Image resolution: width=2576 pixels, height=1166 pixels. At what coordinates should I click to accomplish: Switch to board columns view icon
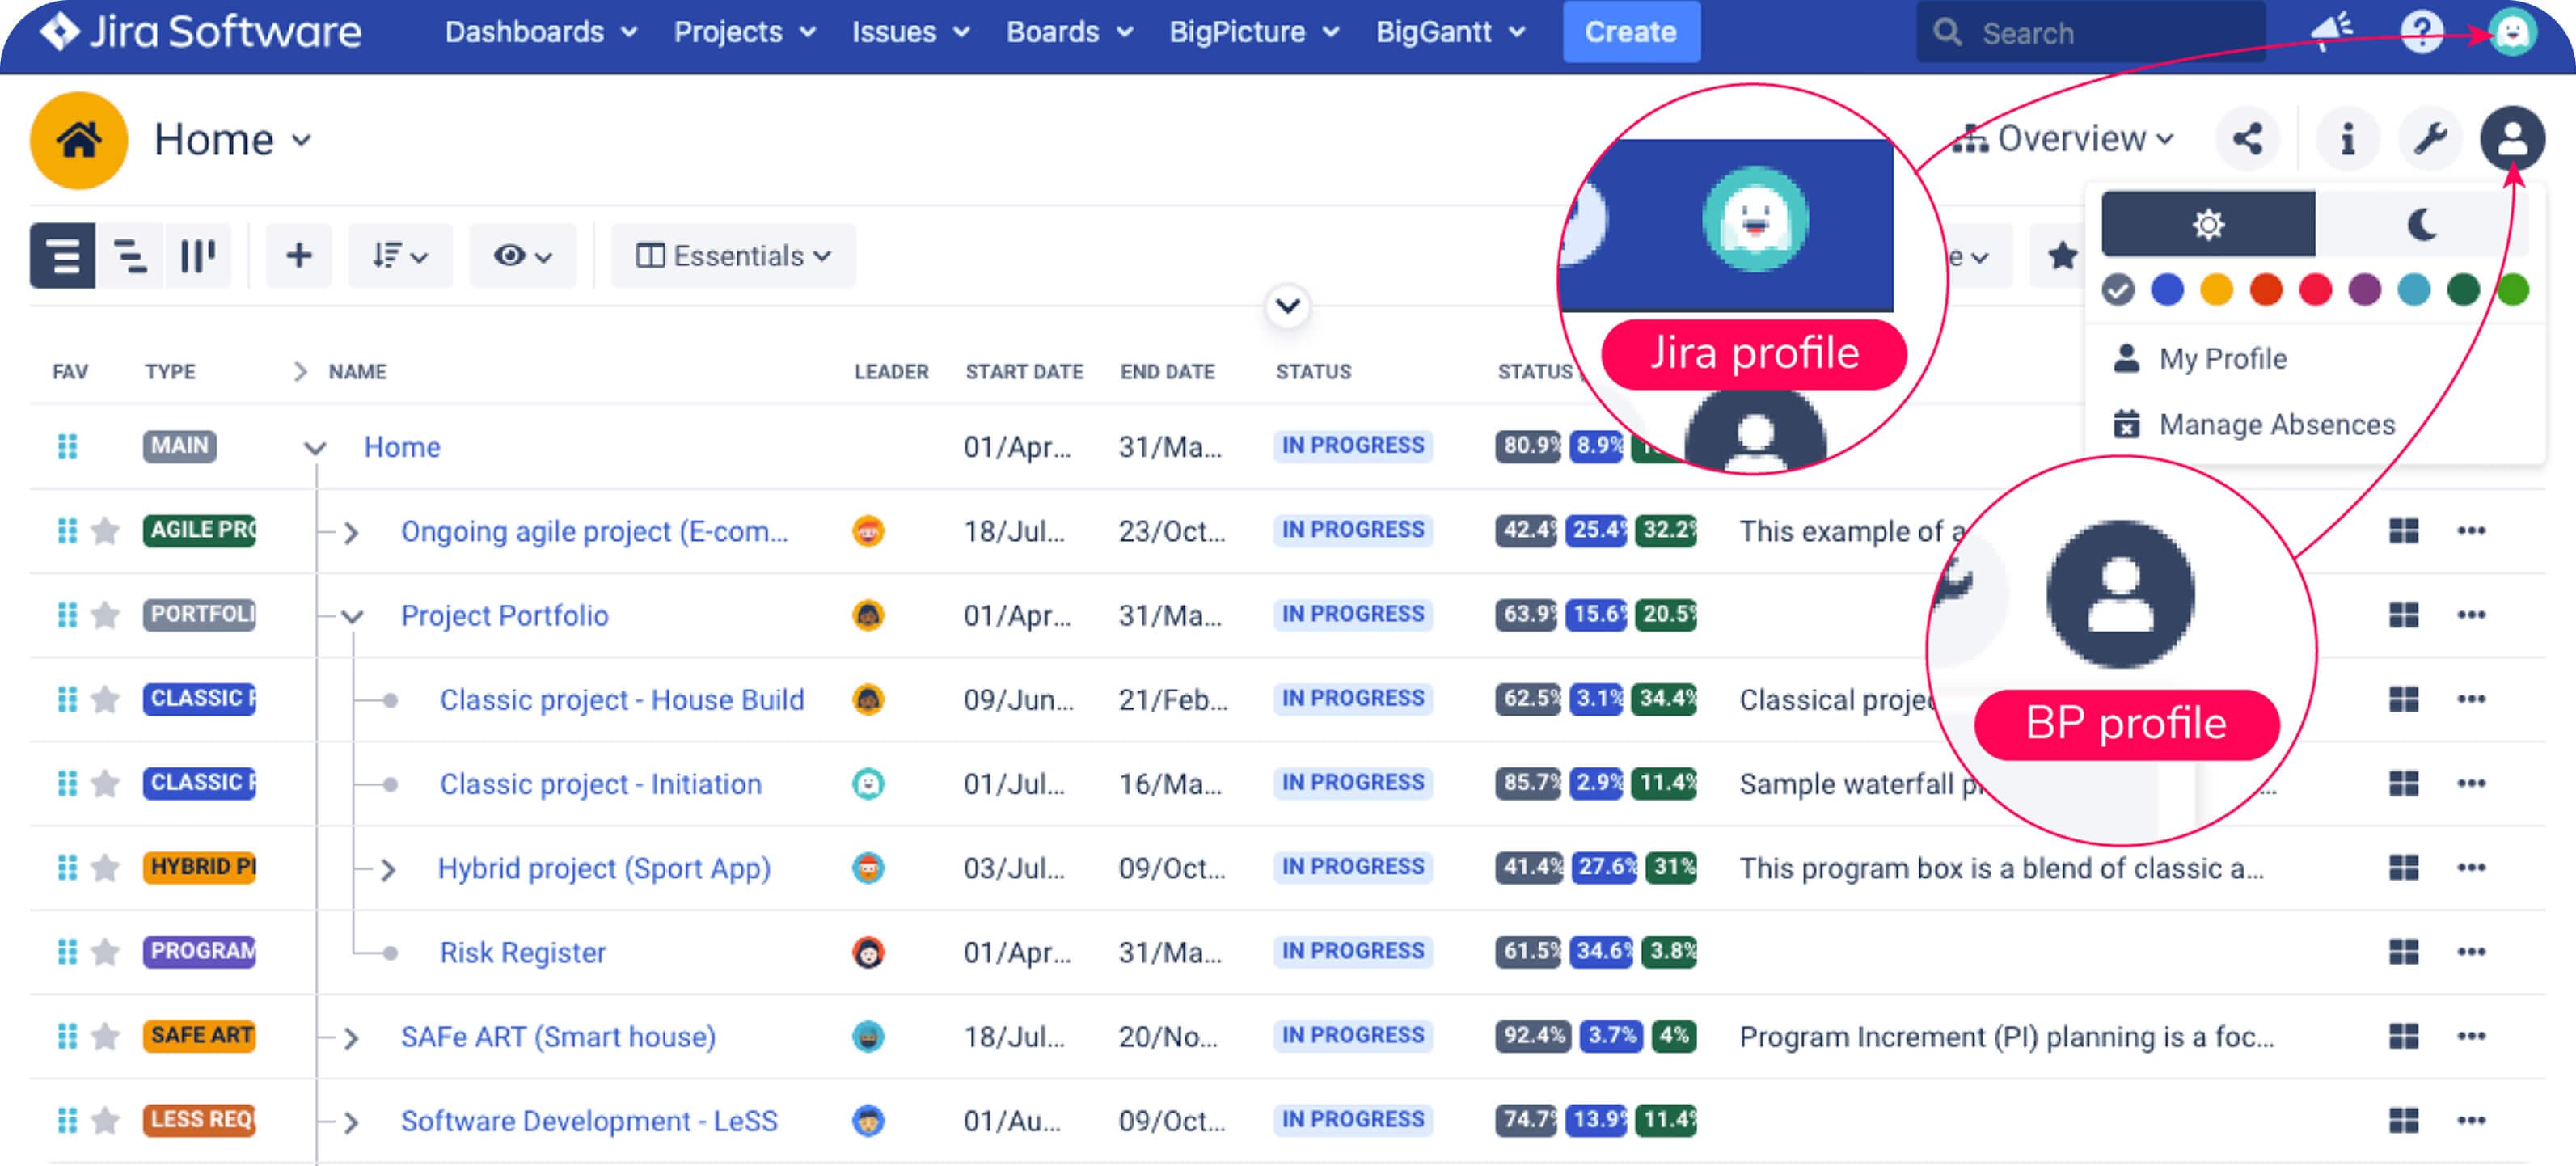(x=197, y=256)
